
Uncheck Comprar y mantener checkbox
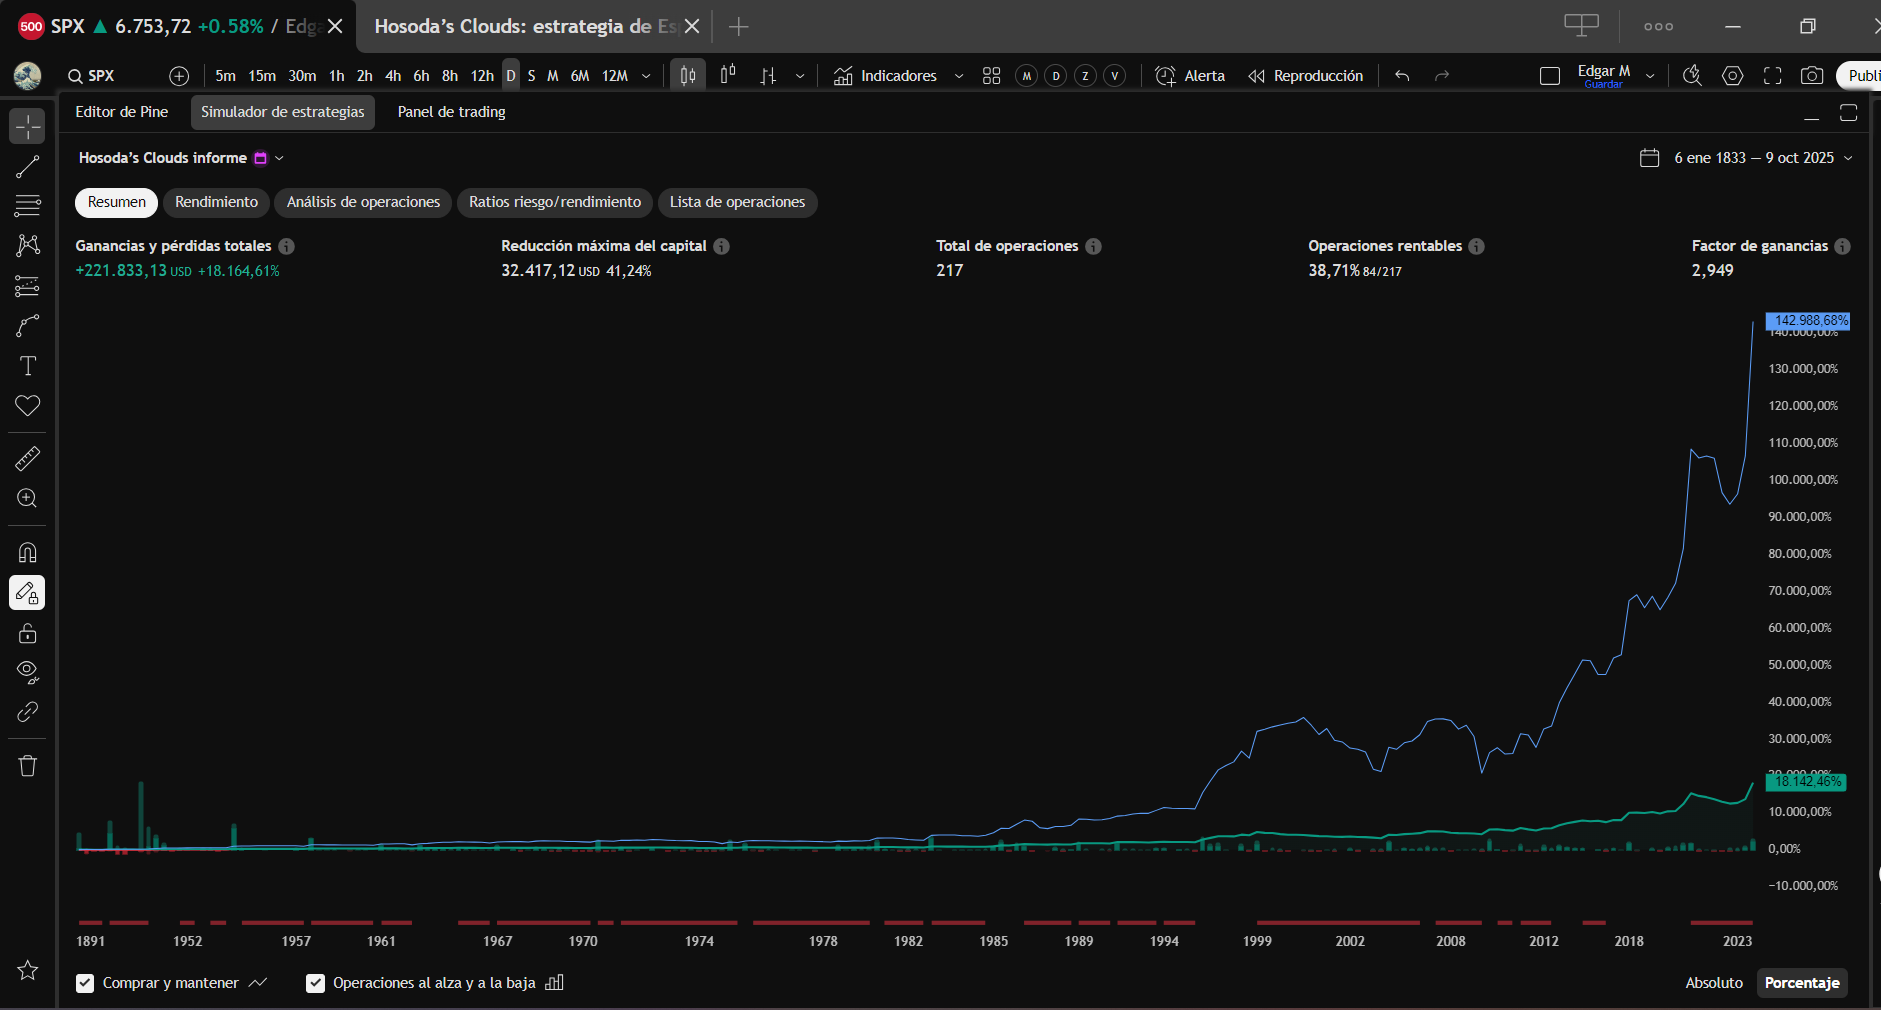click(x=86, y=983)
